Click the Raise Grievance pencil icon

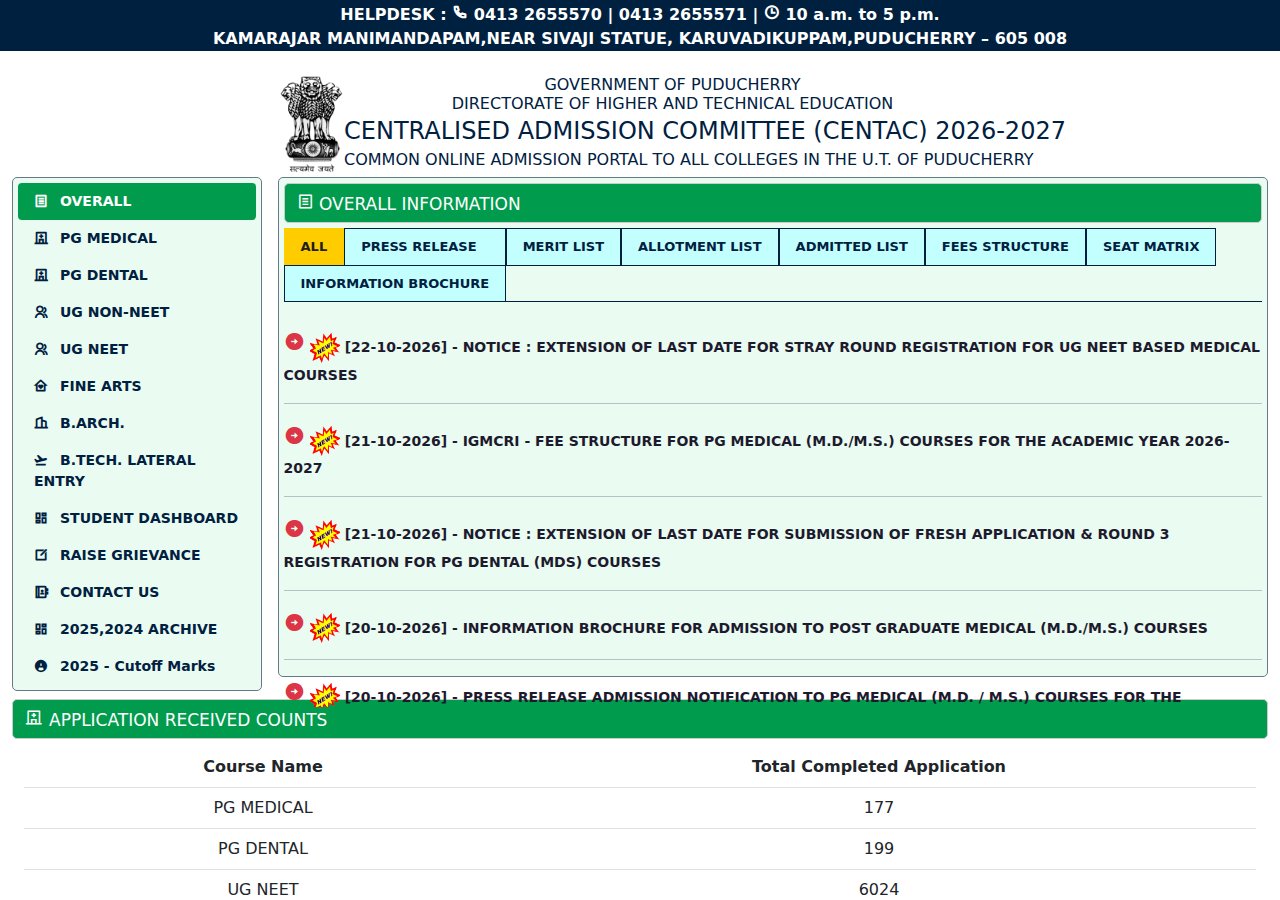click(x=41, y=555)
